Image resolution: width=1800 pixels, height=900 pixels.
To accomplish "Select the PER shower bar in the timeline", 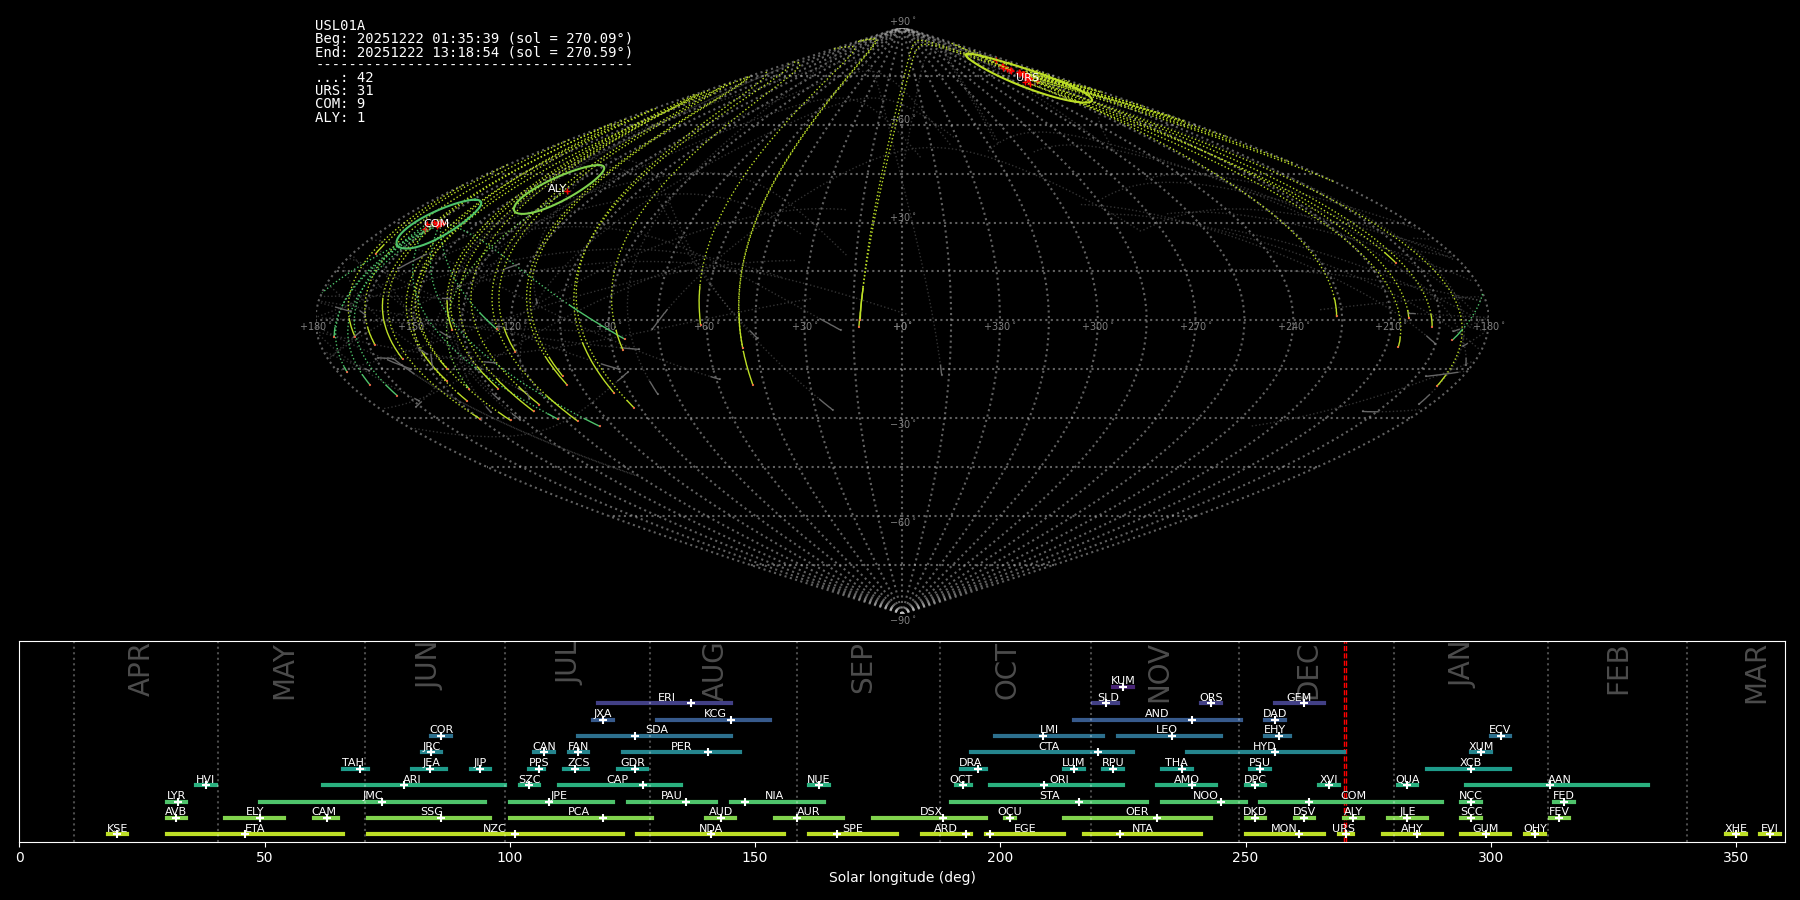I will 681,752.
